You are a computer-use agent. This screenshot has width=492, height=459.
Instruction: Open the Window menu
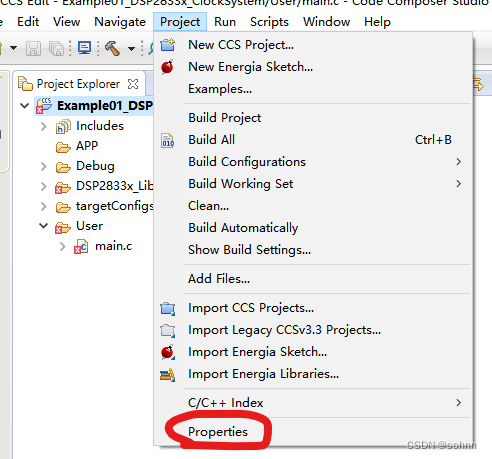(x=326, y=22)
